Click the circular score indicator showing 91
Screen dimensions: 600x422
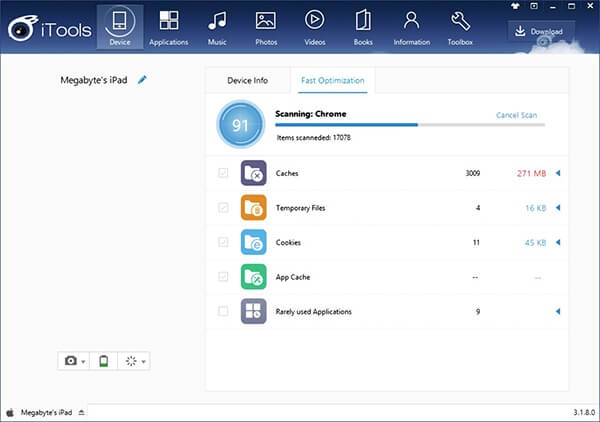240,124
